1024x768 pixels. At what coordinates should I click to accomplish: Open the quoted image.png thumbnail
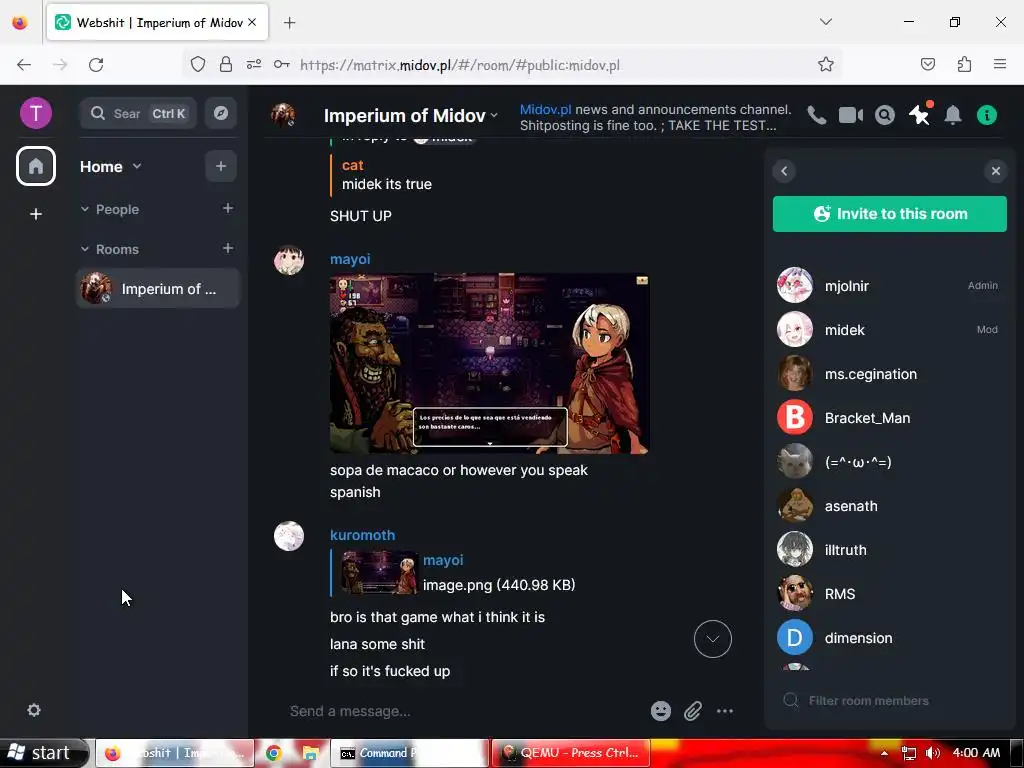379,573
